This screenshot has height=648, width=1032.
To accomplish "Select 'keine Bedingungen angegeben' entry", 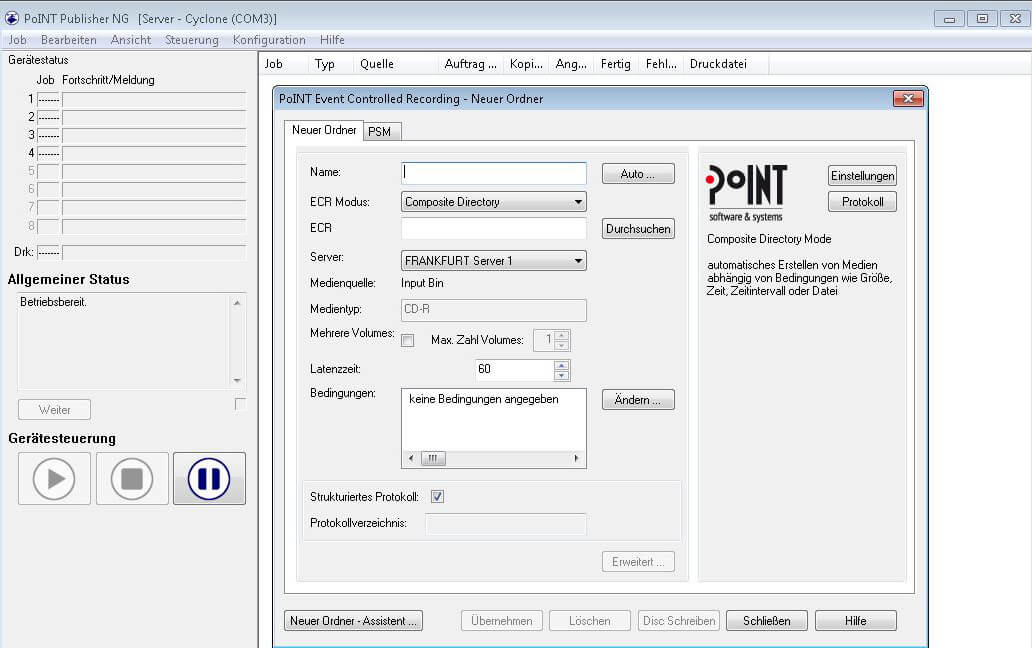I will pyautogui.click(x=484, y=399).
